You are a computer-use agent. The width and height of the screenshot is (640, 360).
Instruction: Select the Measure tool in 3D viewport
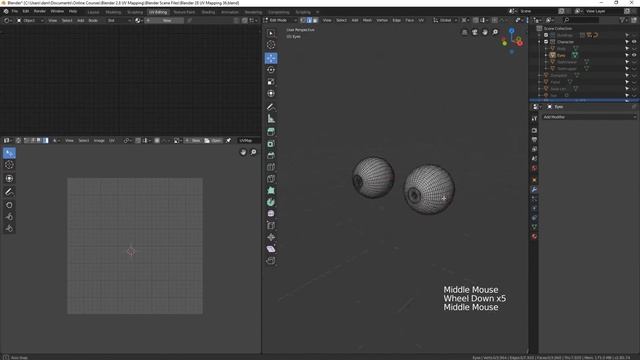(271, 119)
